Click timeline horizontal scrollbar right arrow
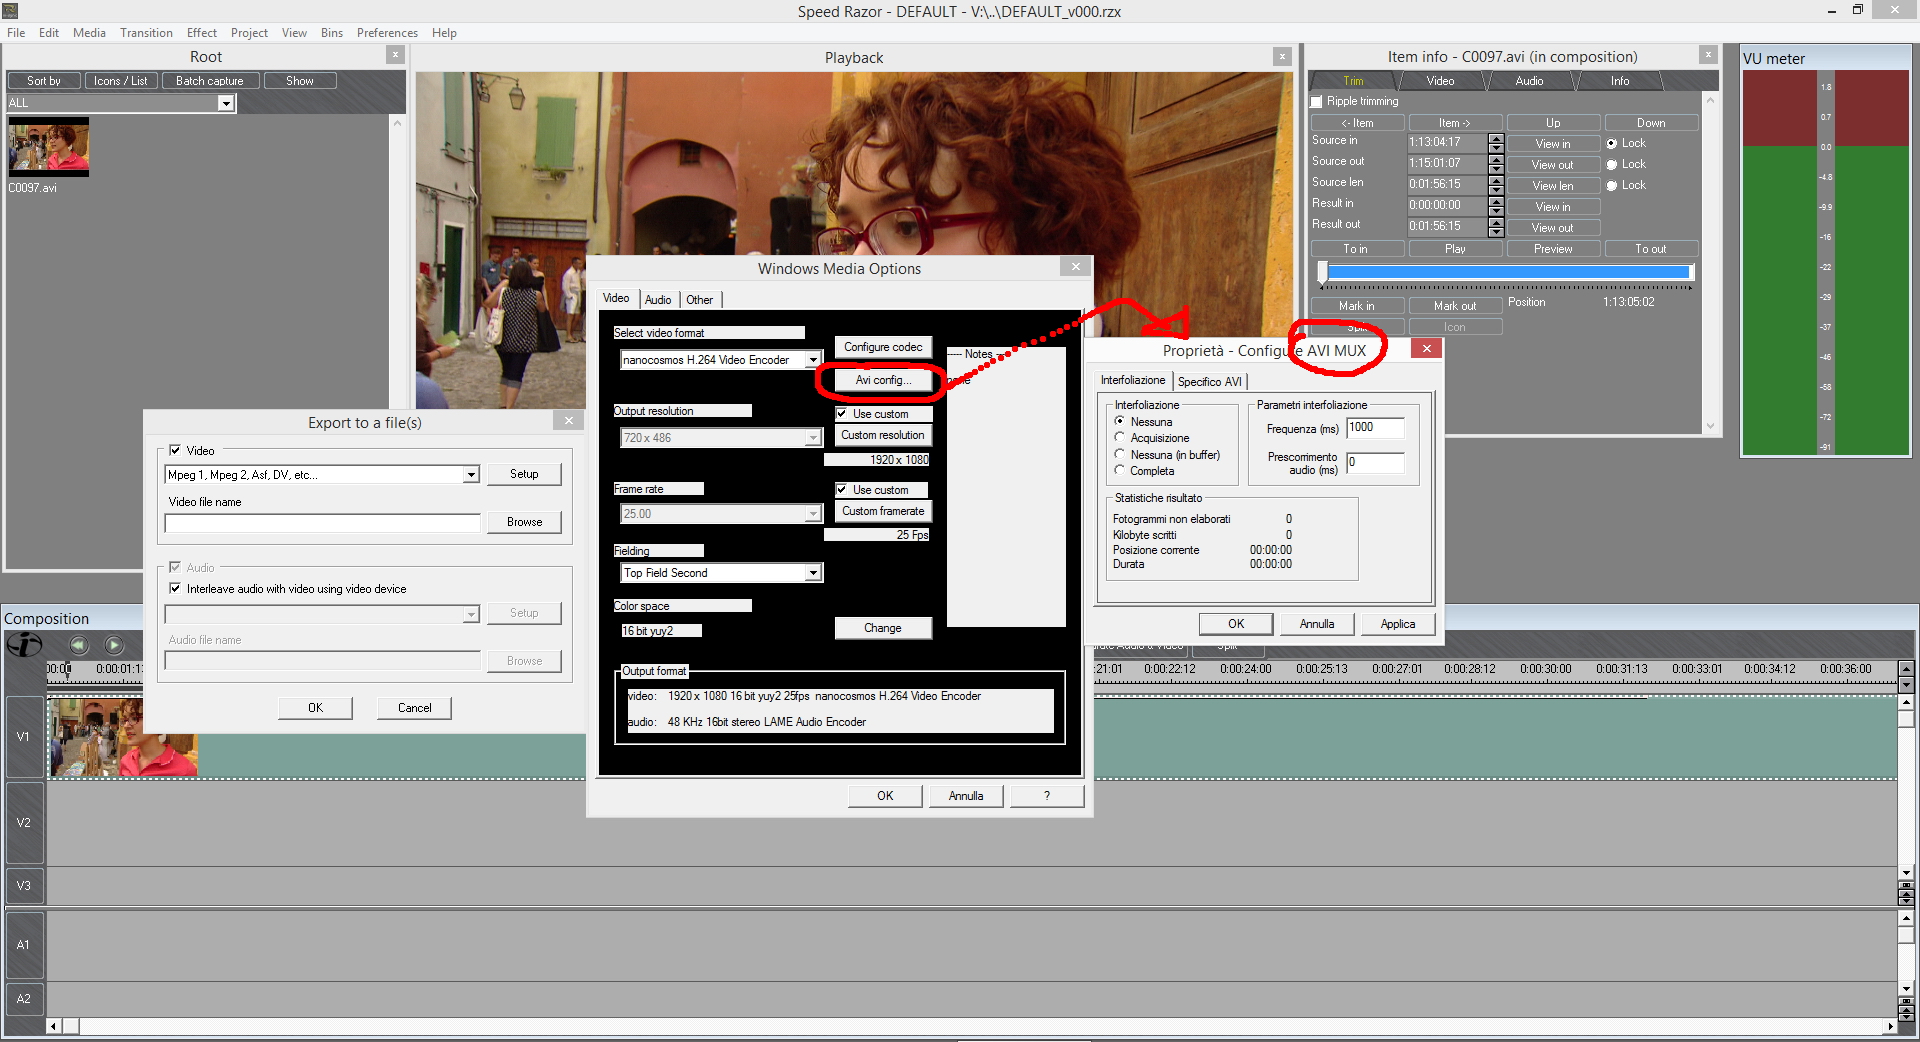This screenshot has width=1920, height=1042. 1890,1026
